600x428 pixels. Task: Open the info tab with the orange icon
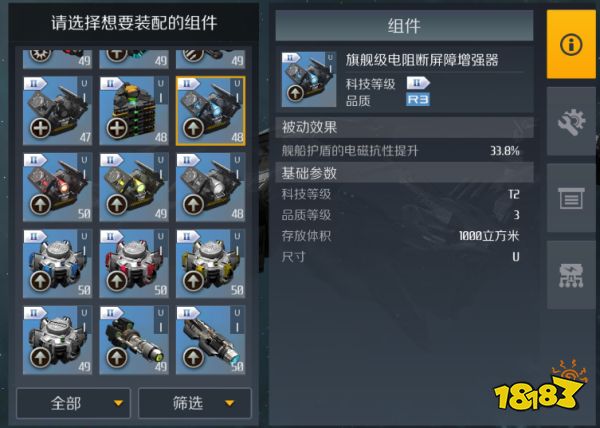(x=571, y=44)
